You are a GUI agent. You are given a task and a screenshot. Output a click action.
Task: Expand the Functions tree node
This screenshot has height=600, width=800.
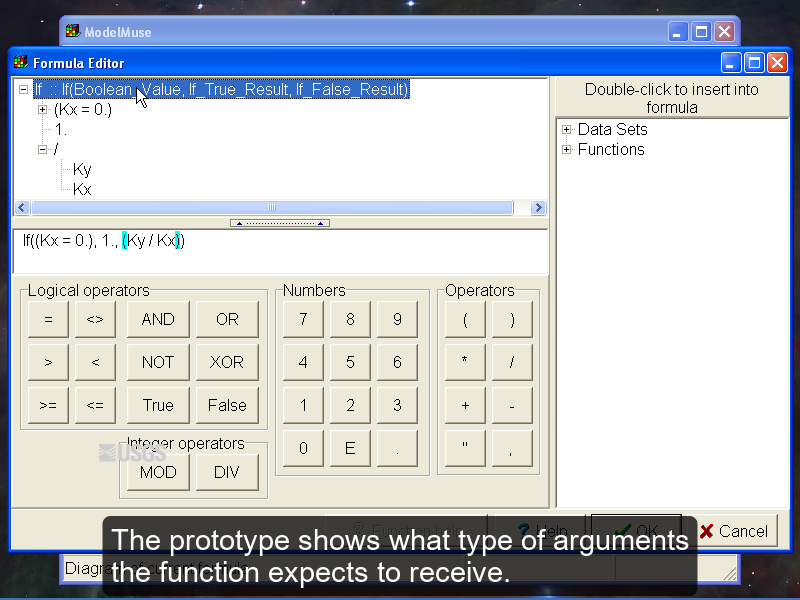click(x=567, y=150)
